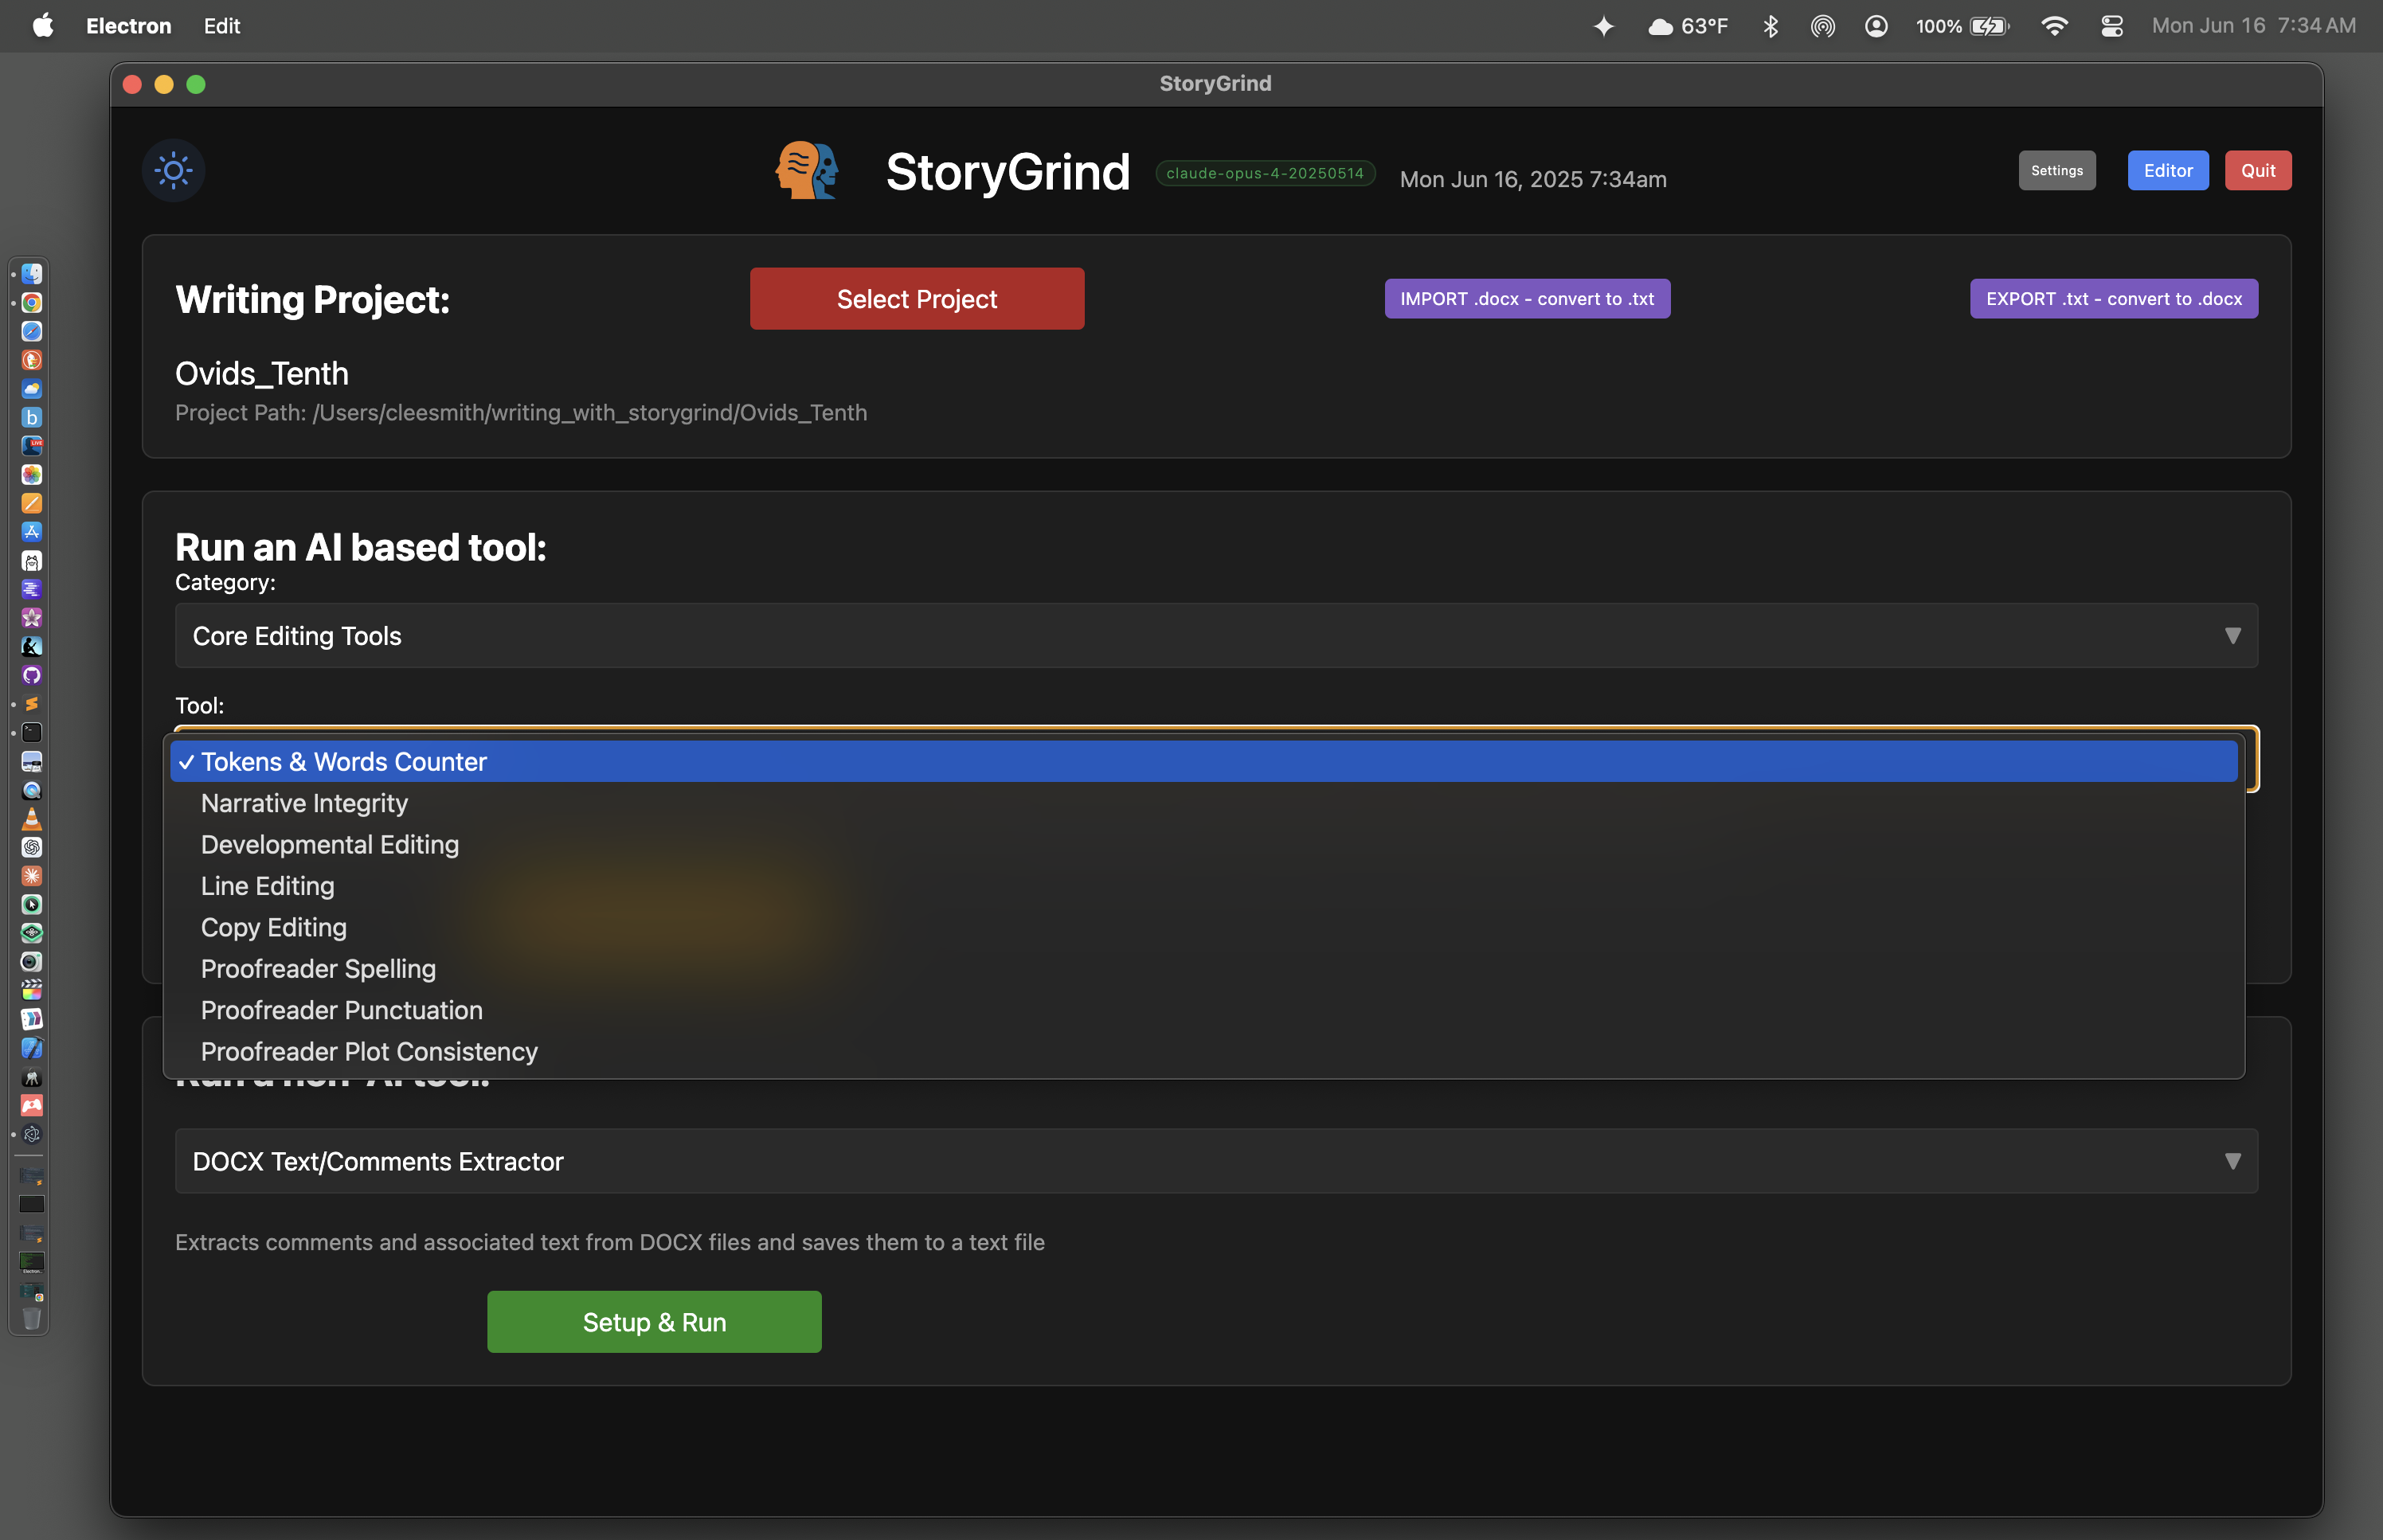Open the Apple menu
The height and width of the screenshot is (1540, 2383).
[42, 26]
